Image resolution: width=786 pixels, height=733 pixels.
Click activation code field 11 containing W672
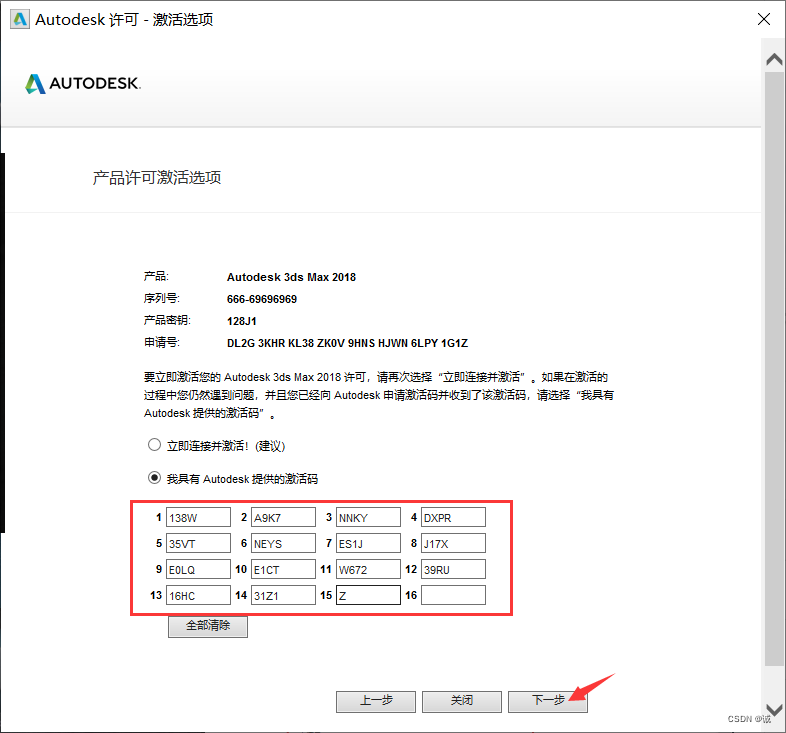point(368,570)
